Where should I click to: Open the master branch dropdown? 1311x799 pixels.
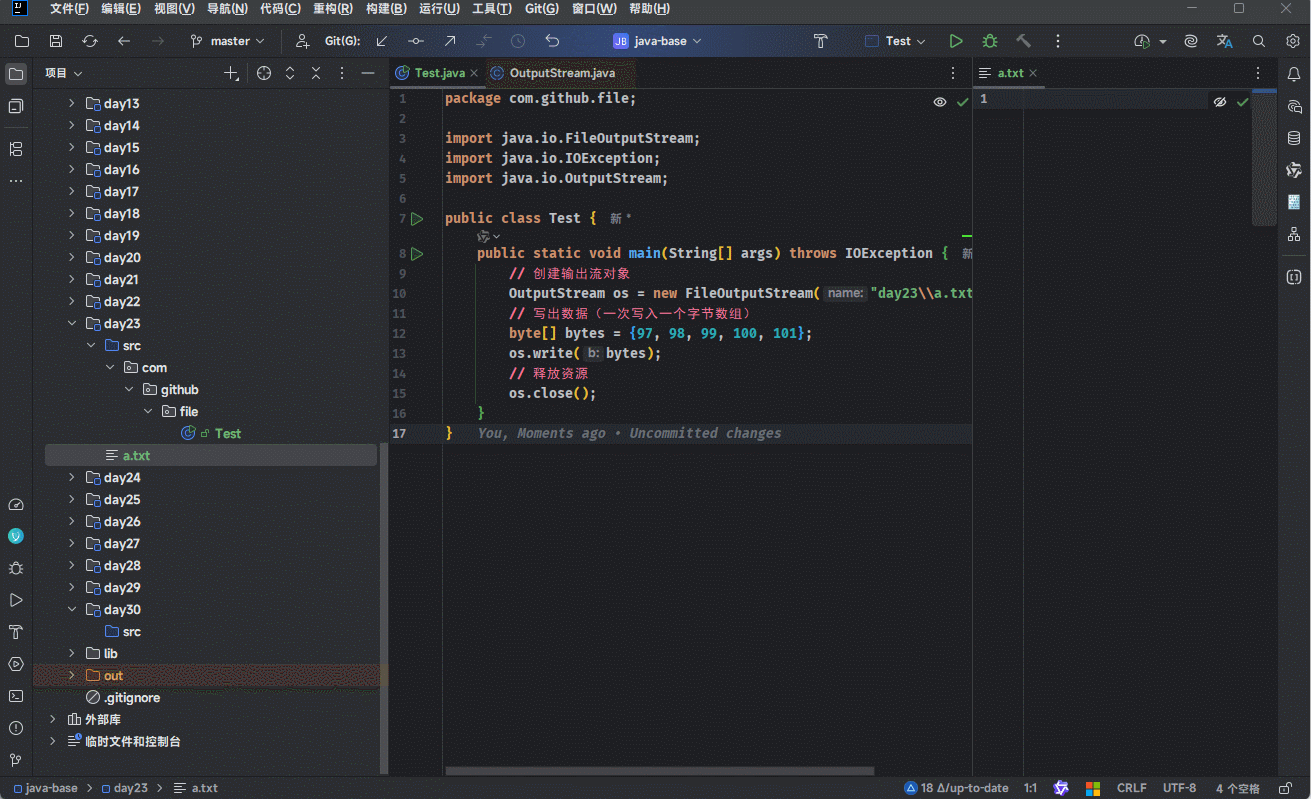[x=228, y=41]
